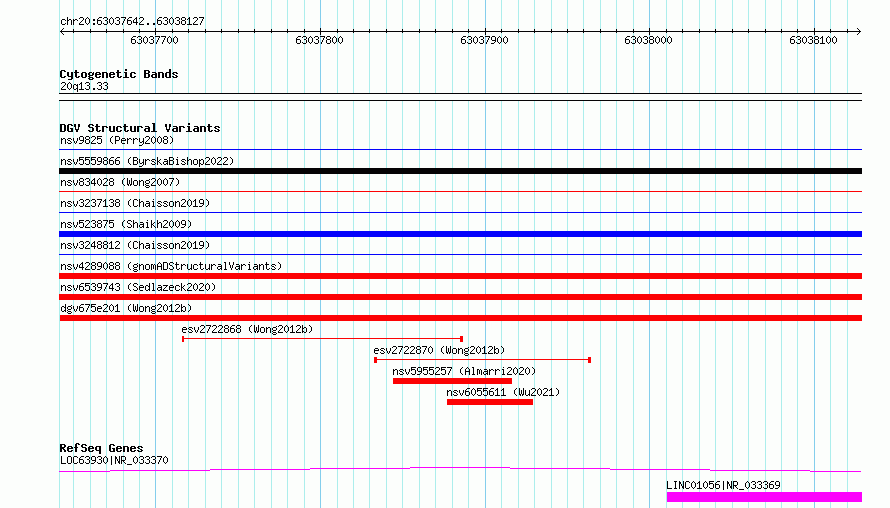Click ruler coordinate 63037900
Screen dimensions: 890x508
pos(484,40)
